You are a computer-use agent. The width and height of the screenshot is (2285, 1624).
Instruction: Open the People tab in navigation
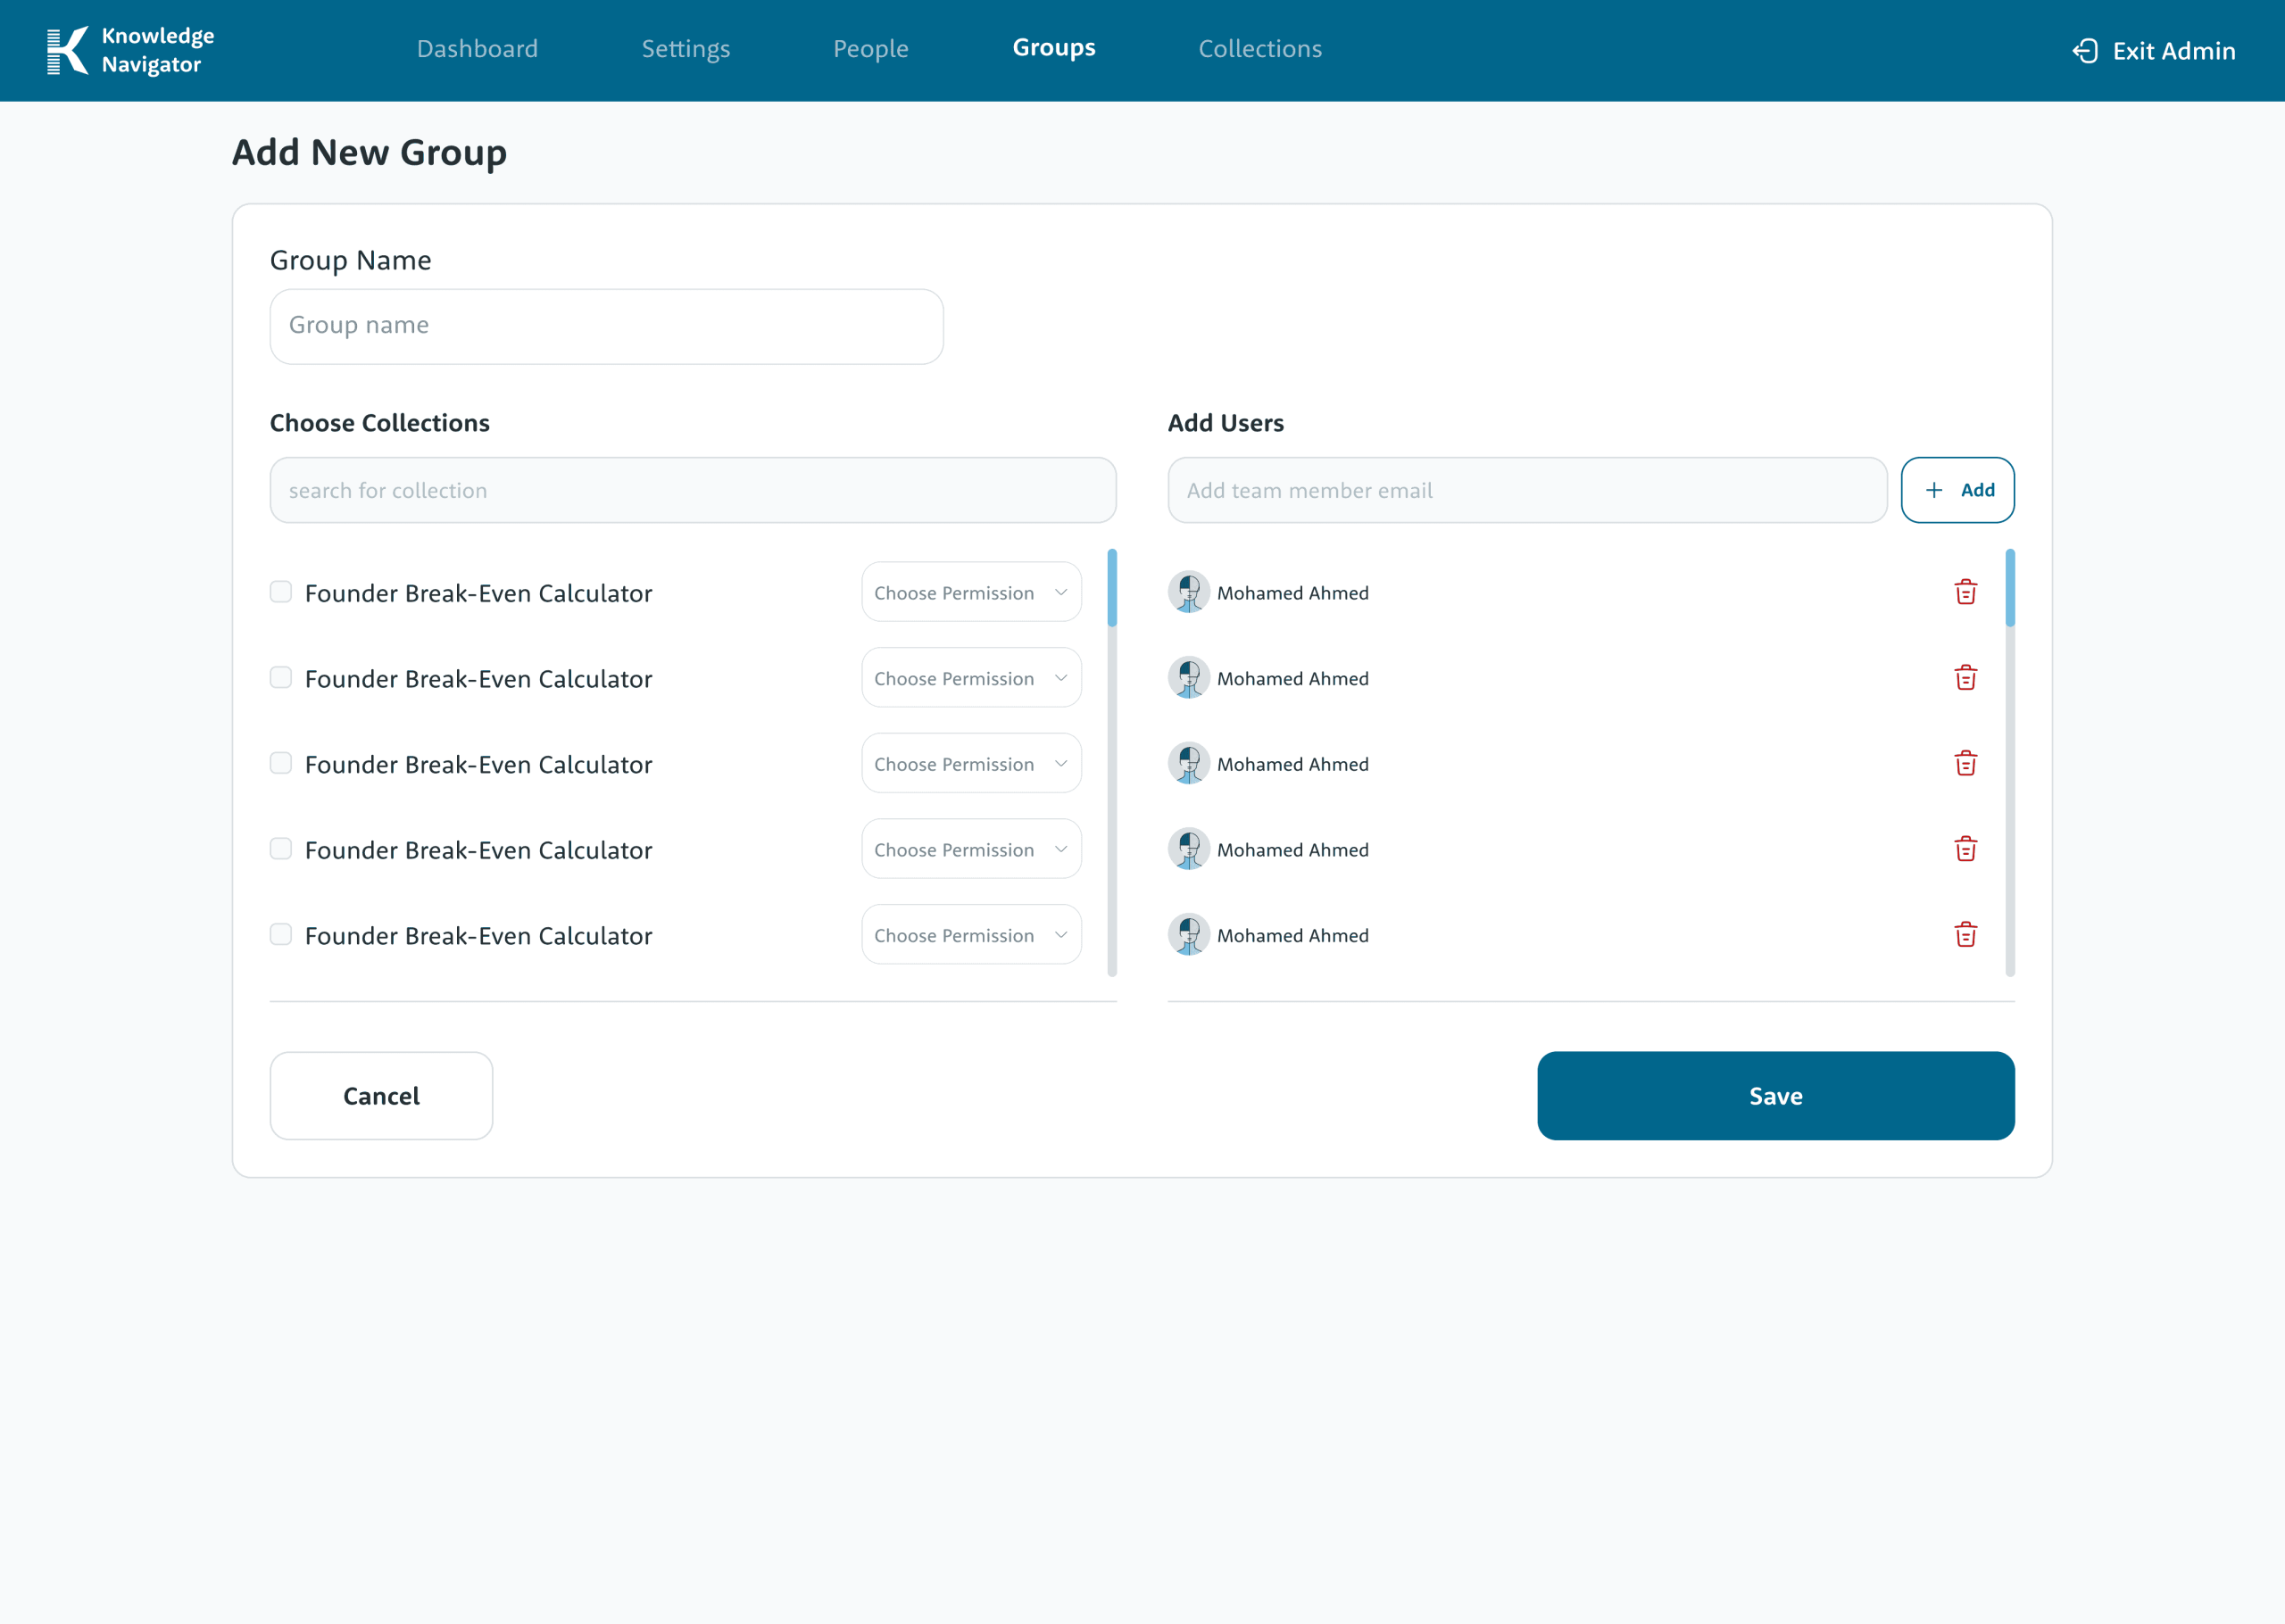click(870, 49)
